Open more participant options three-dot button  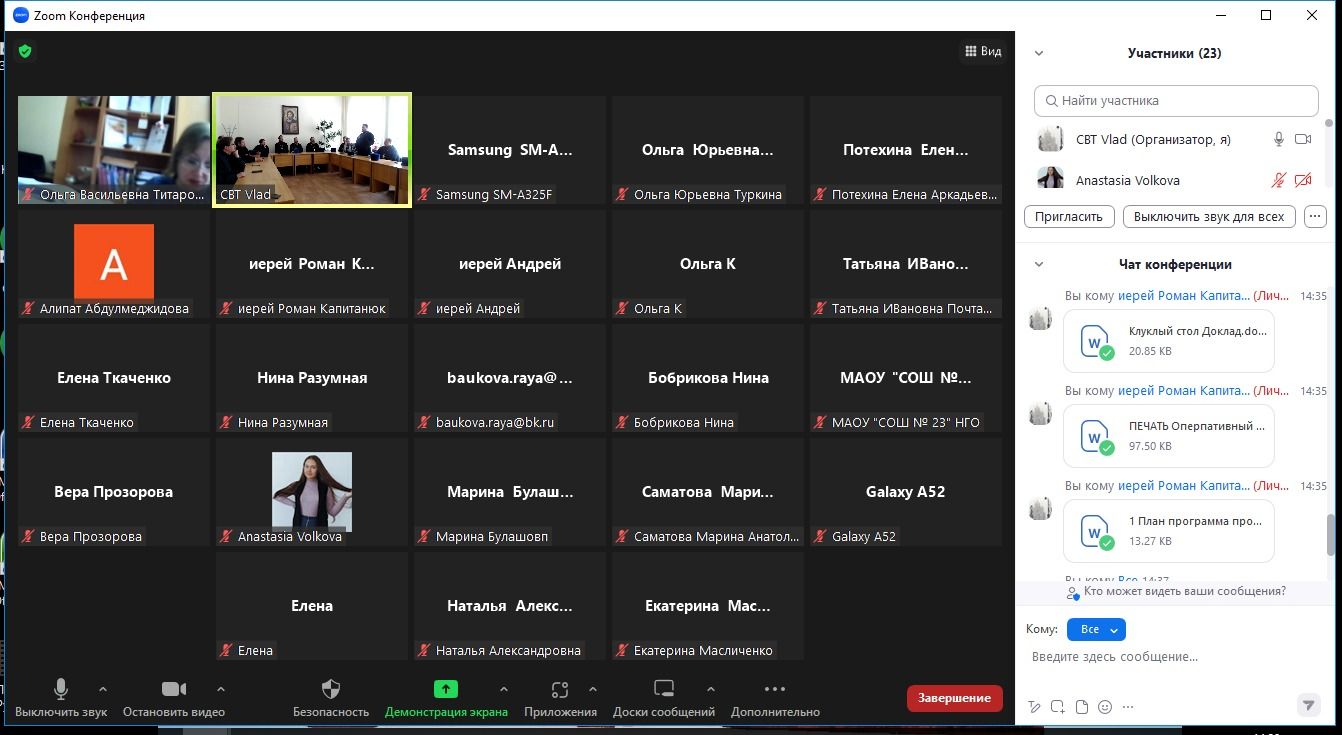(x=1315, y=216)
